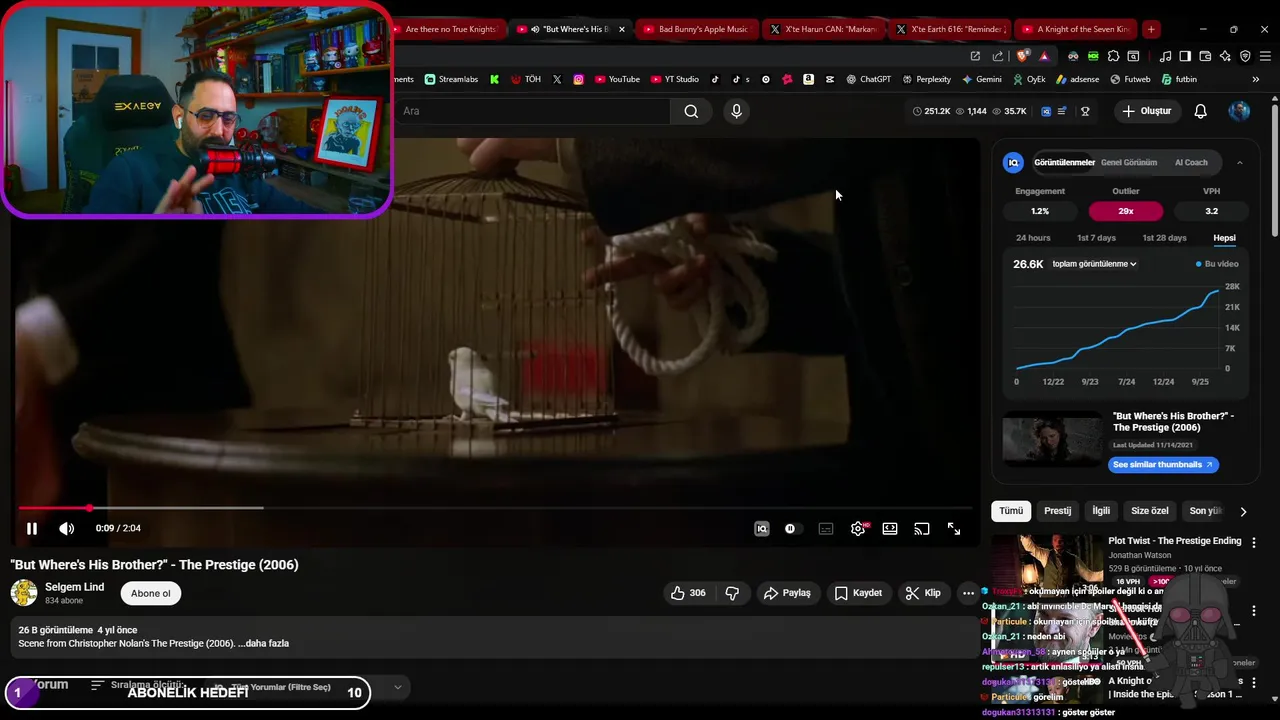Select 1st 7 days range
This screenshot has width=1280, height=720.
1096,238
